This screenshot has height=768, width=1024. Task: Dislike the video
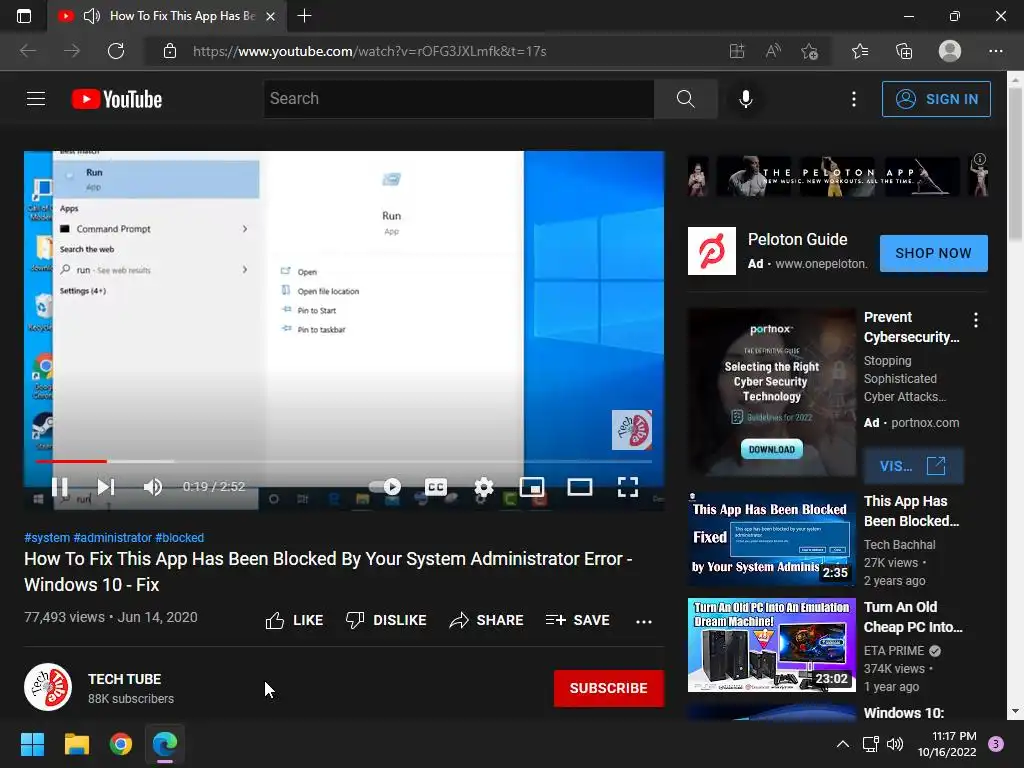(x=386, y=620)
